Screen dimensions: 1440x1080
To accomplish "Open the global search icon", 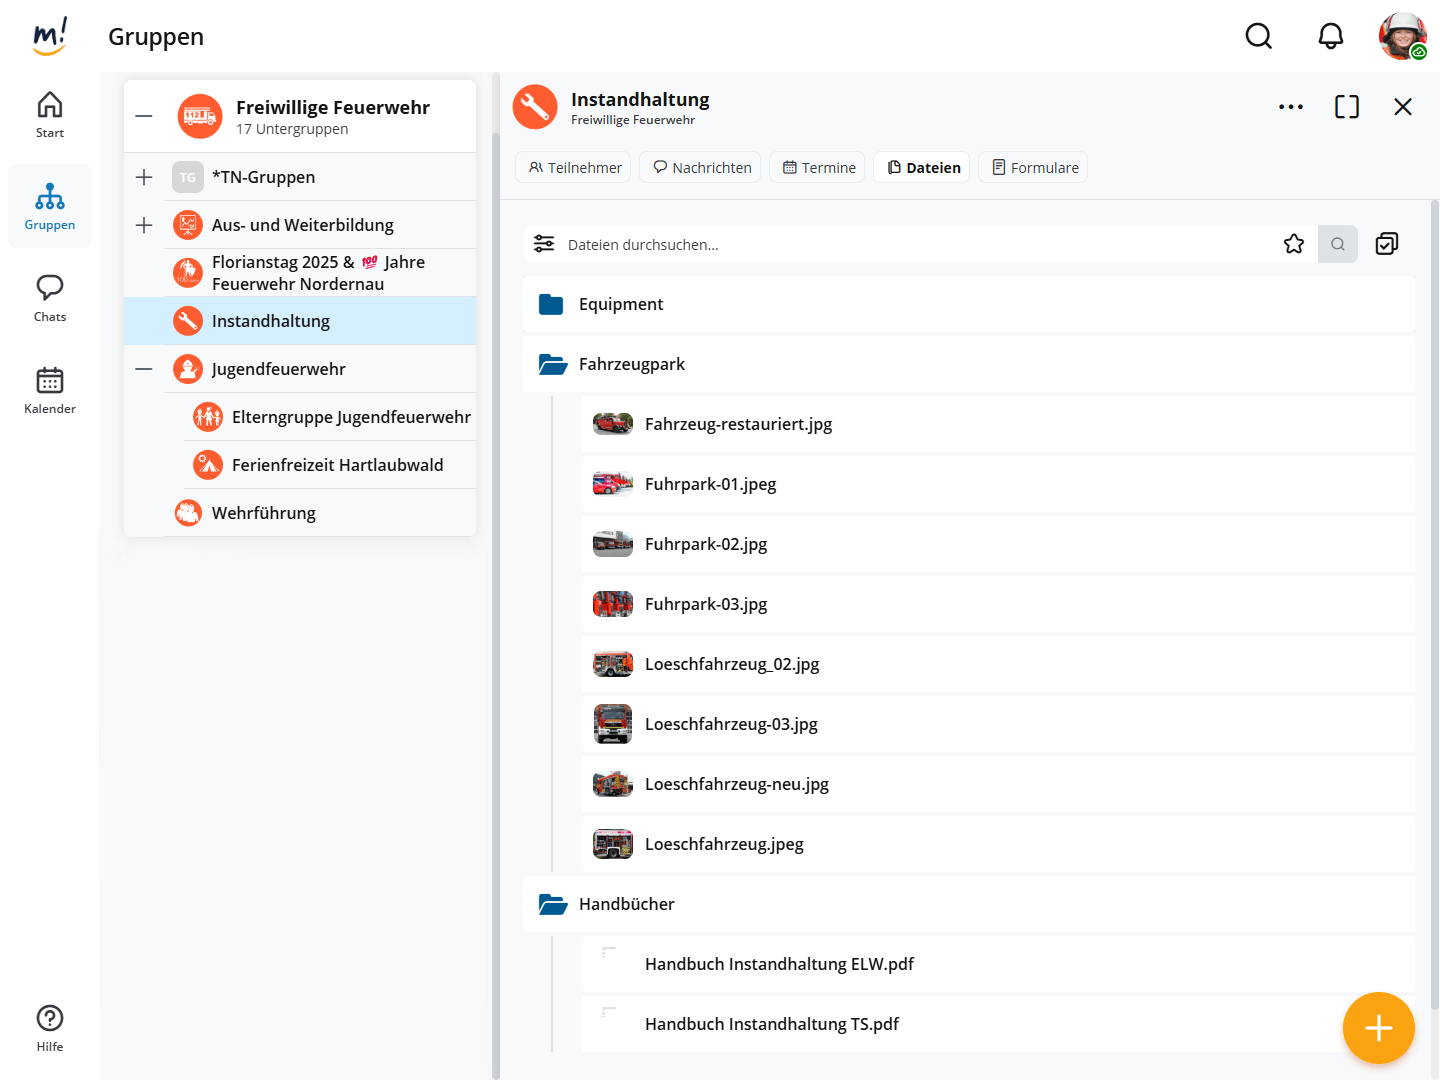I will coord(1258,36).
